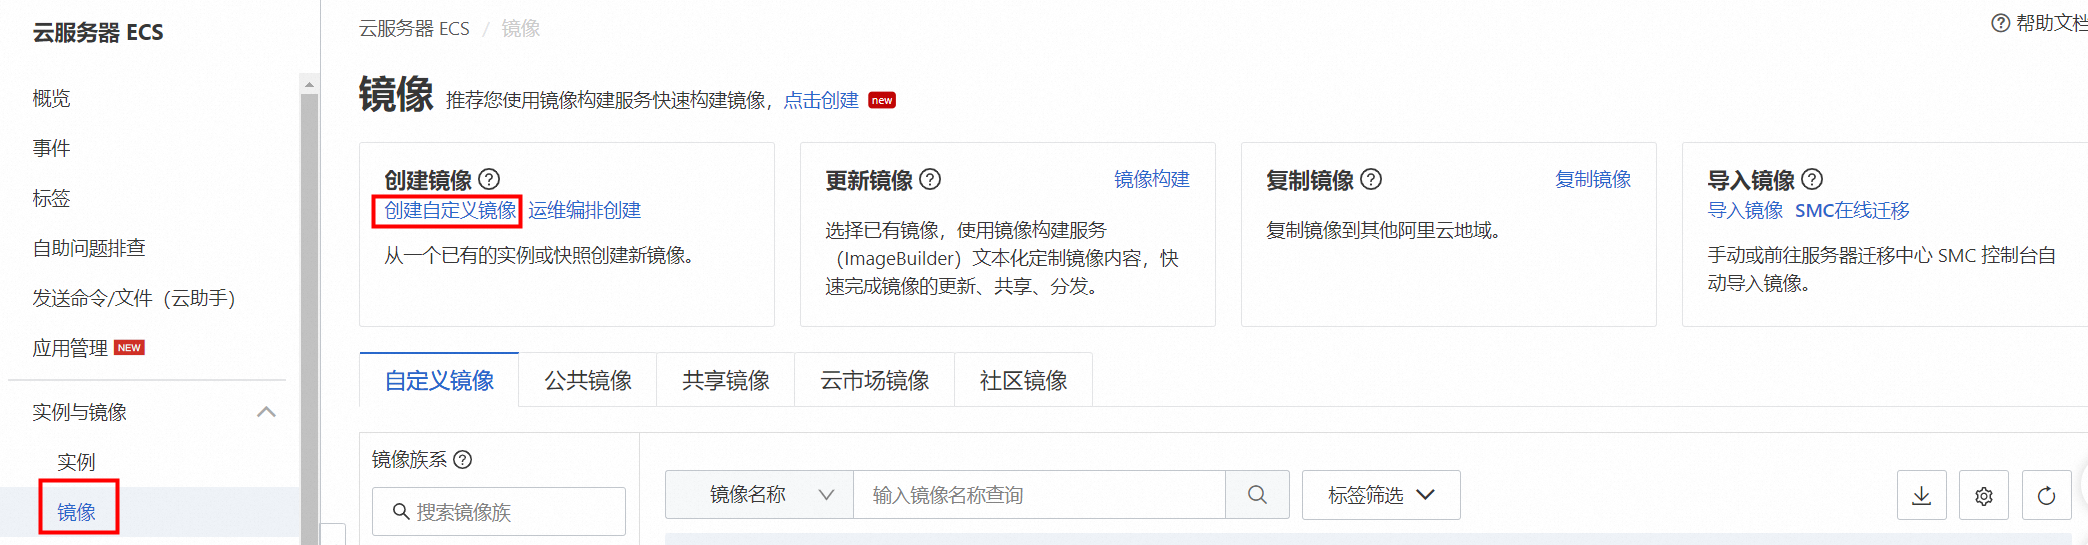Switch to the 公共镜像 tab
This screenshot has height=545, width=2088.
588,381
